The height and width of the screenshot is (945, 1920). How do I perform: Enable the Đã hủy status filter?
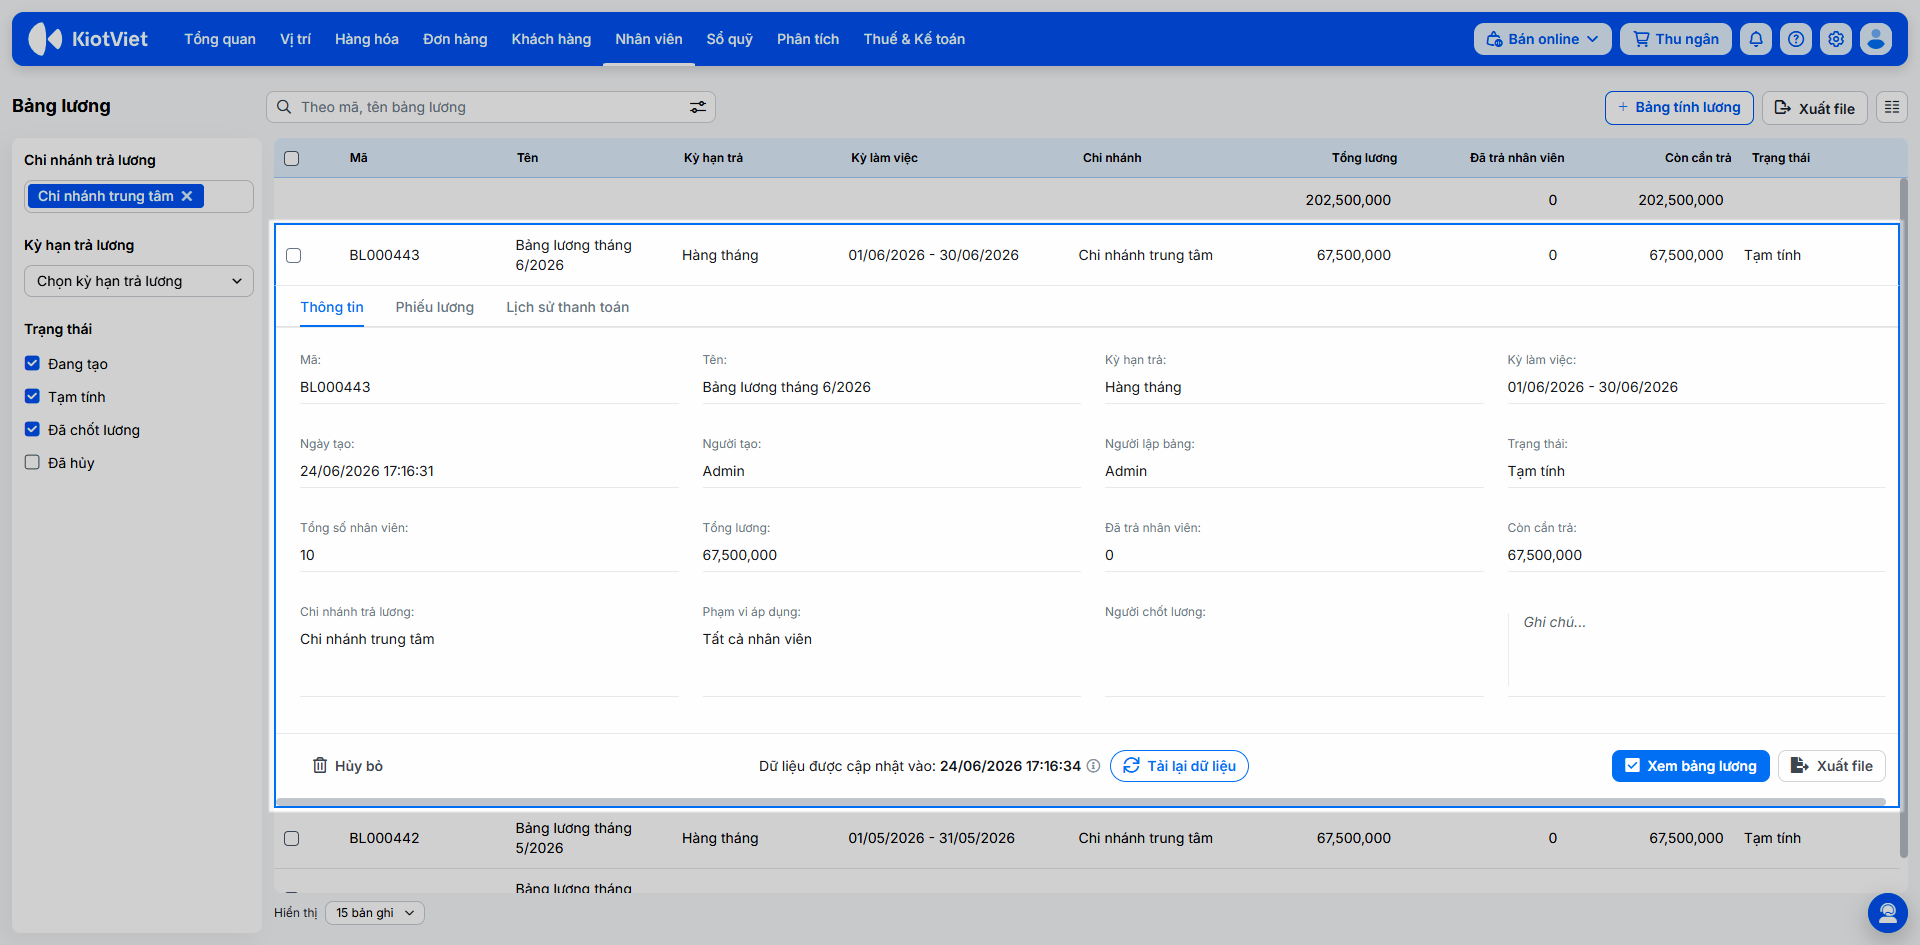(x=32, y=462)
